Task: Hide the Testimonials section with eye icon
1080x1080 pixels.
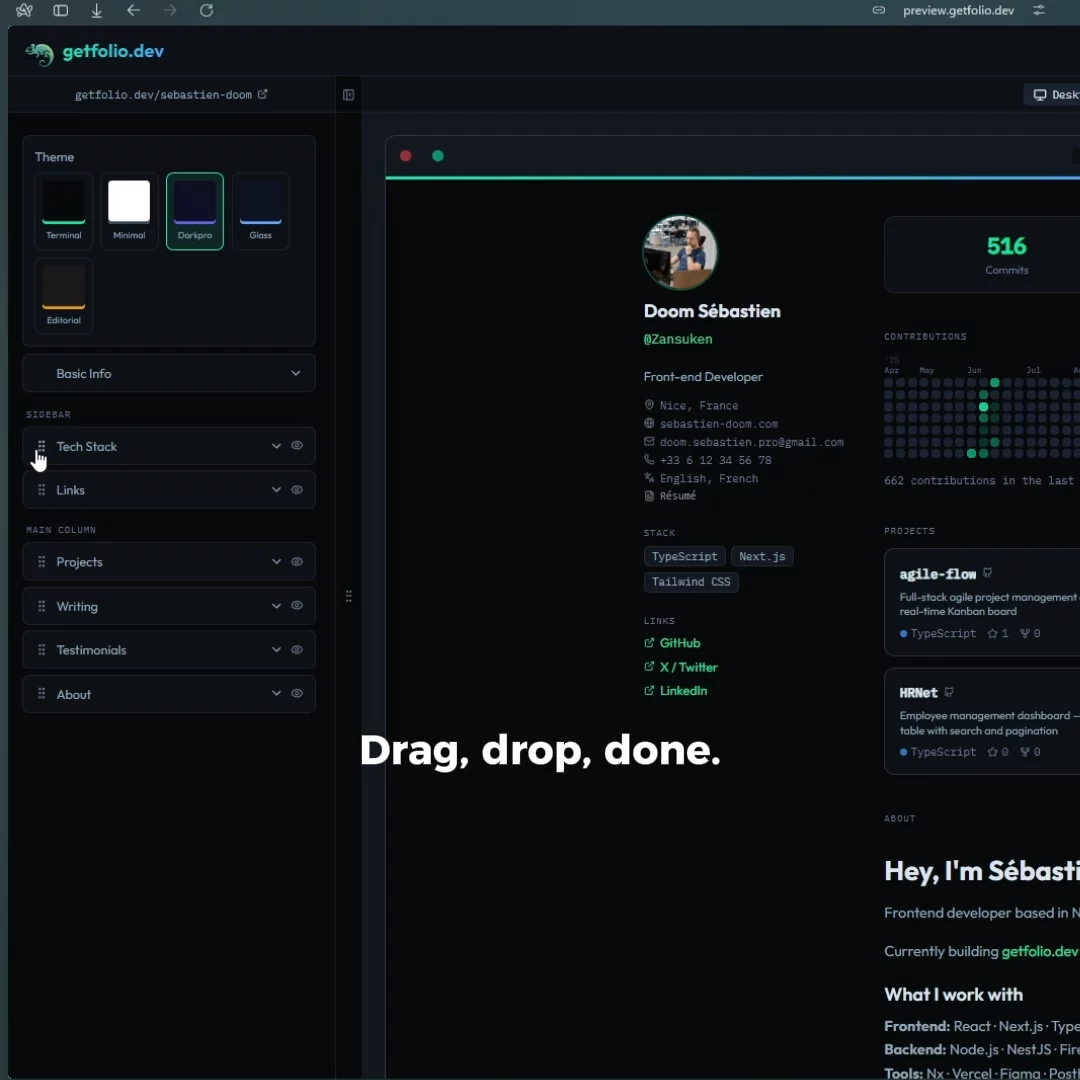Action: pyautogui.click(x=297, y=650)
